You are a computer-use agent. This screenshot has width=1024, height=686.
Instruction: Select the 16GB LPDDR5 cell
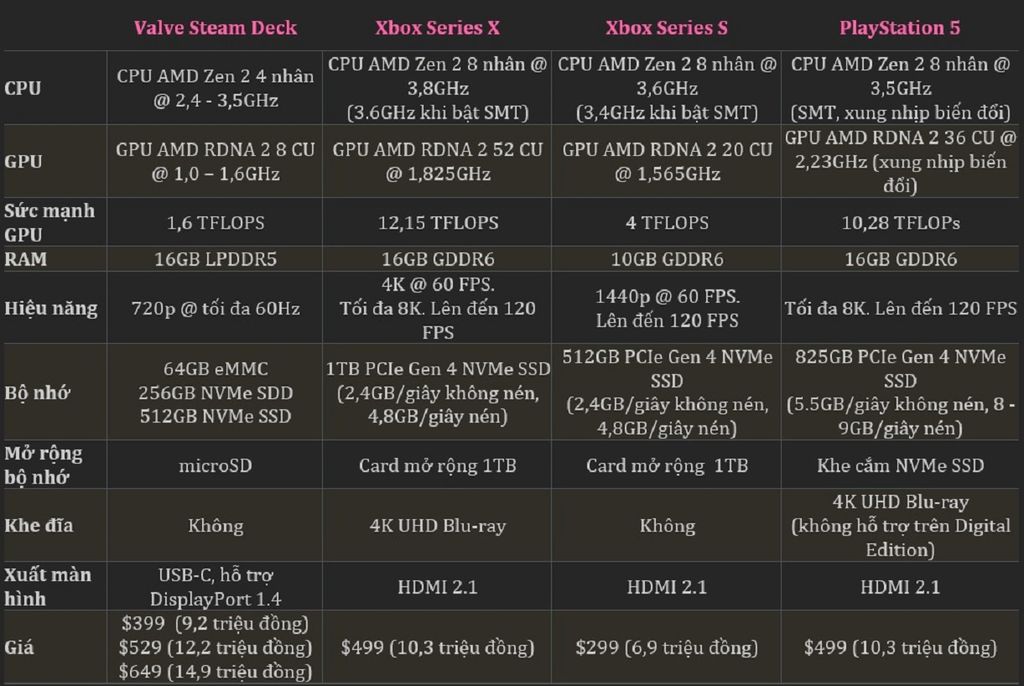(x=216, y=259)
